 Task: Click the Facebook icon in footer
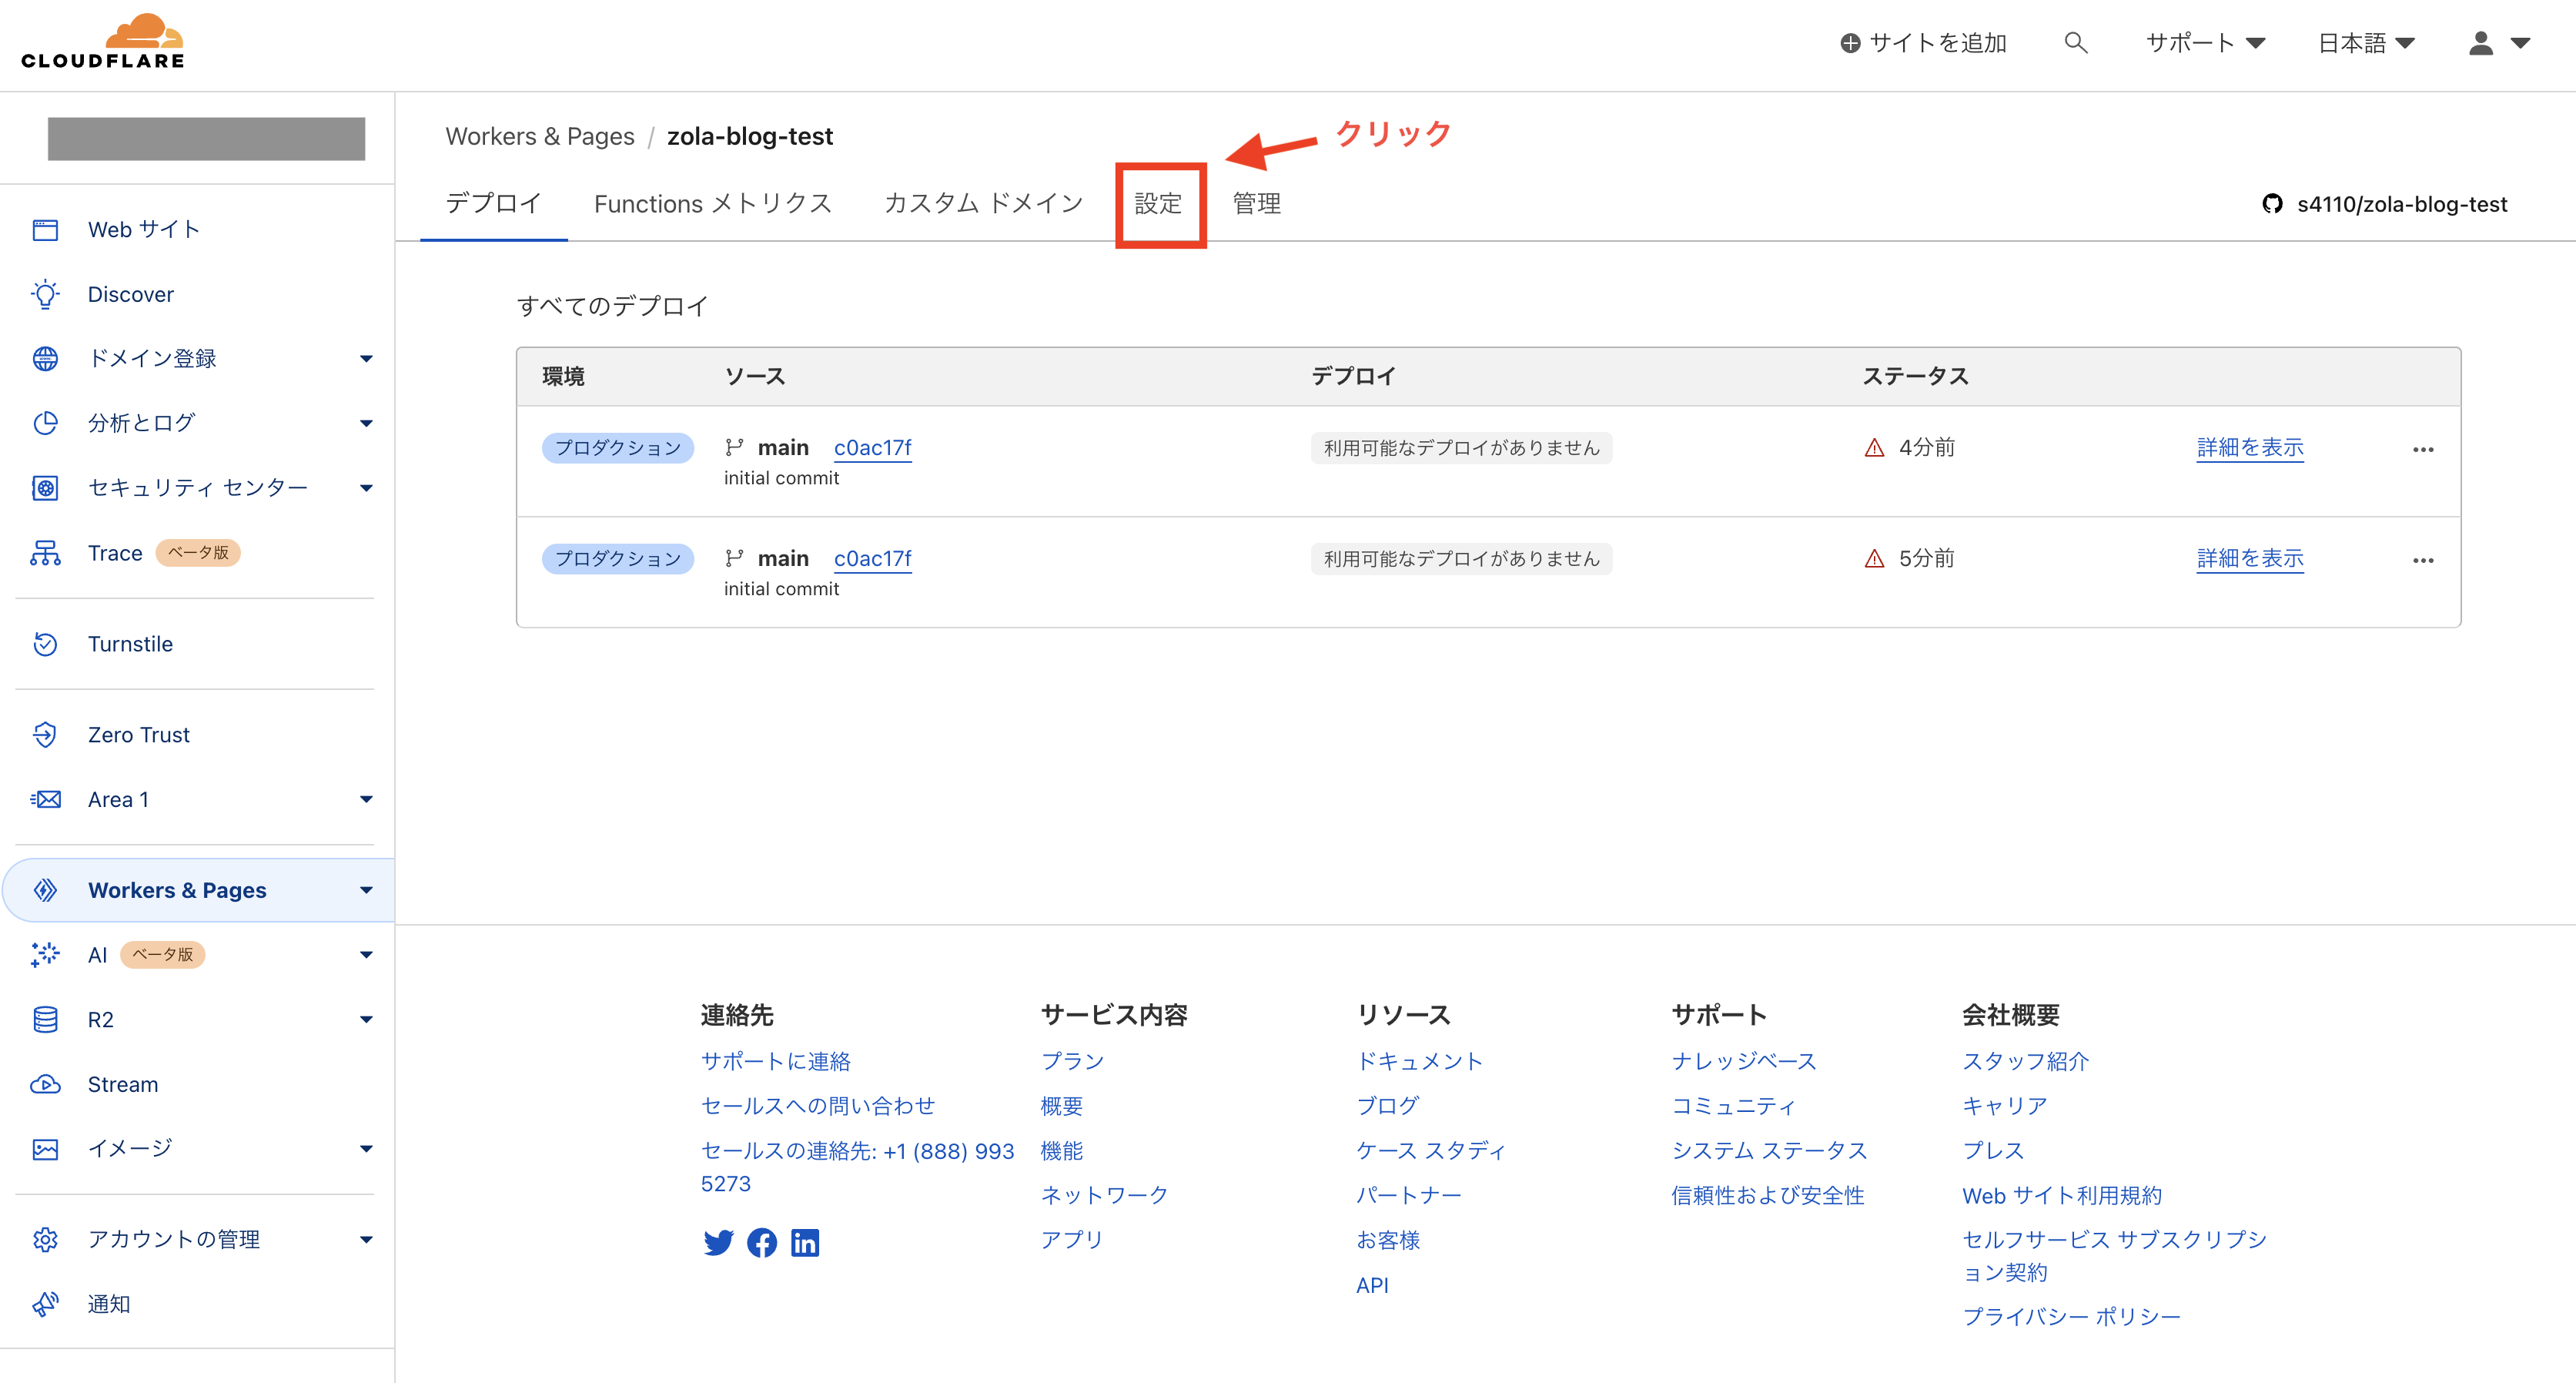(761, 1242)
